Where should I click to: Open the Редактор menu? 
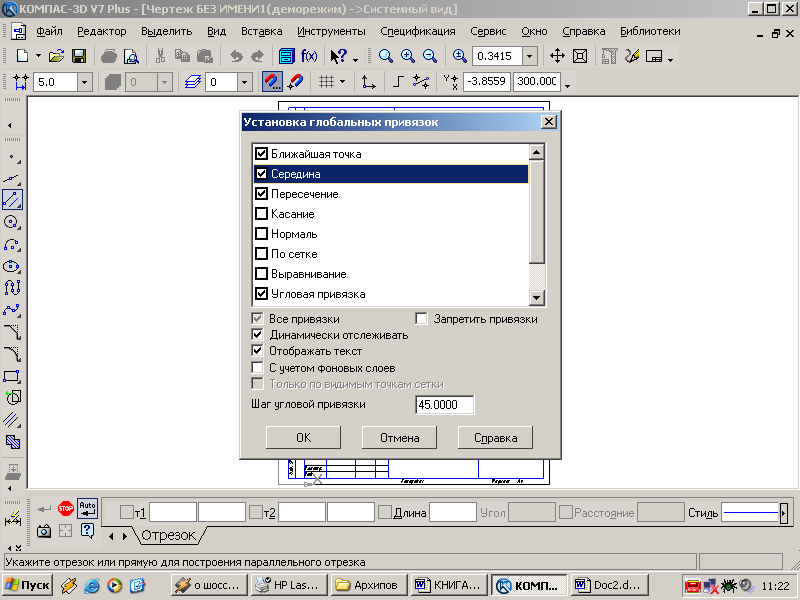pos(102,31)
